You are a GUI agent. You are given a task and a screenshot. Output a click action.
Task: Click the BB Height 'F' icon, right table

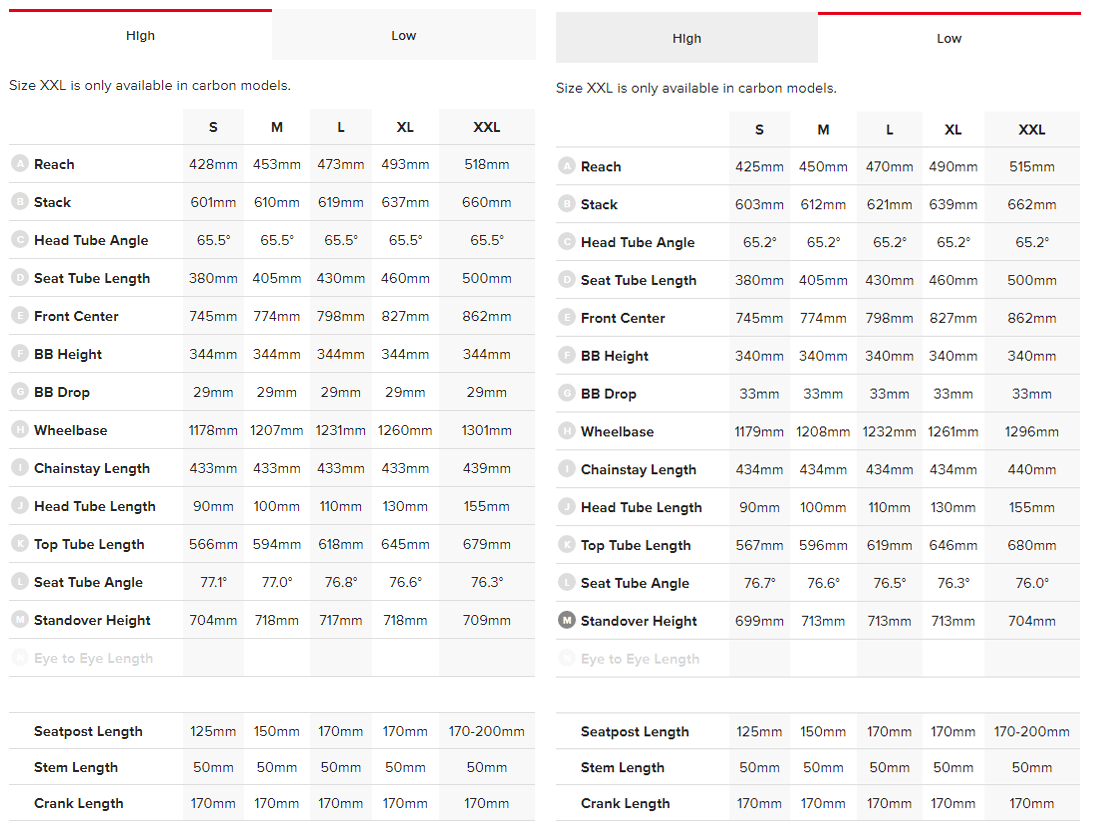(x=566, y=356)
